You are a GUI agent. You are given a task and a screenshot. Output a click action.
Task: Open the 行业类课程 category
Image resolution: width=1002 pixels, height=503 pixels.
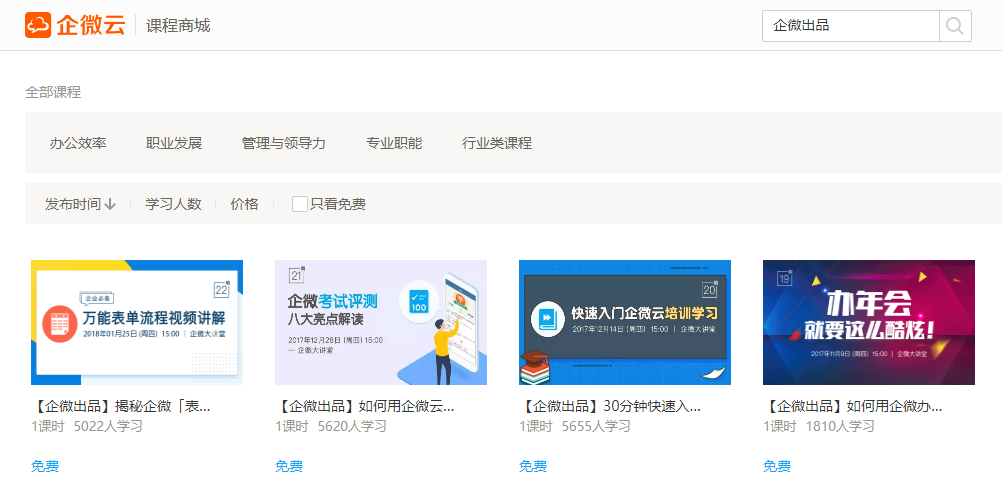[x=497, y=143]
